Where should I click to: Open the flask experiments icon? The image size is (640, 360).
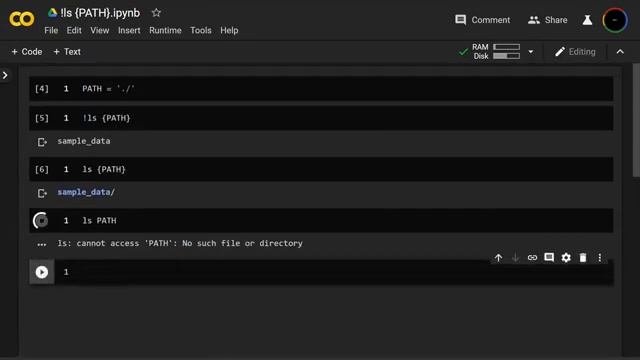[587, 20]
